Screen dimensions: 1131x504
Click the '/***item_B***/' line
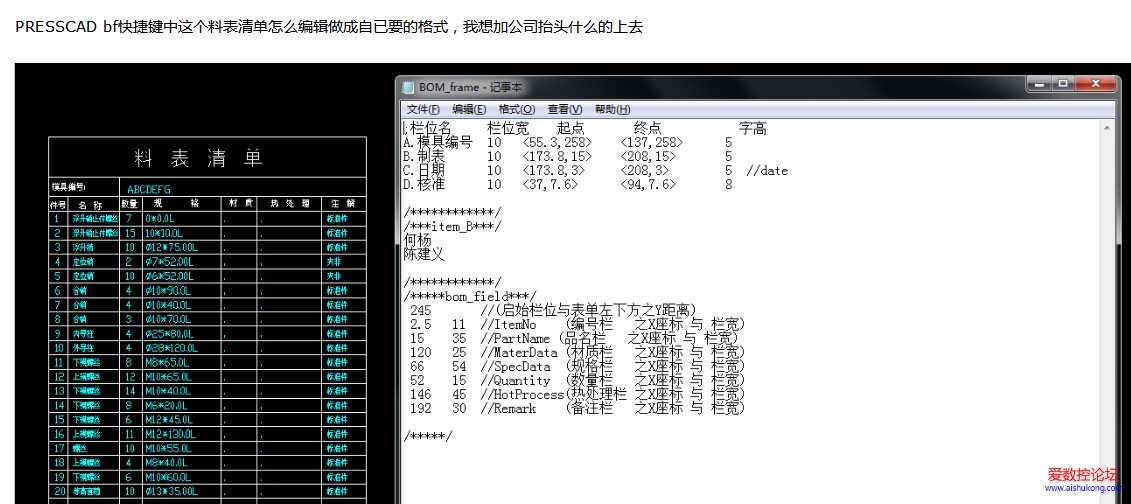click(x=452, y=226)
